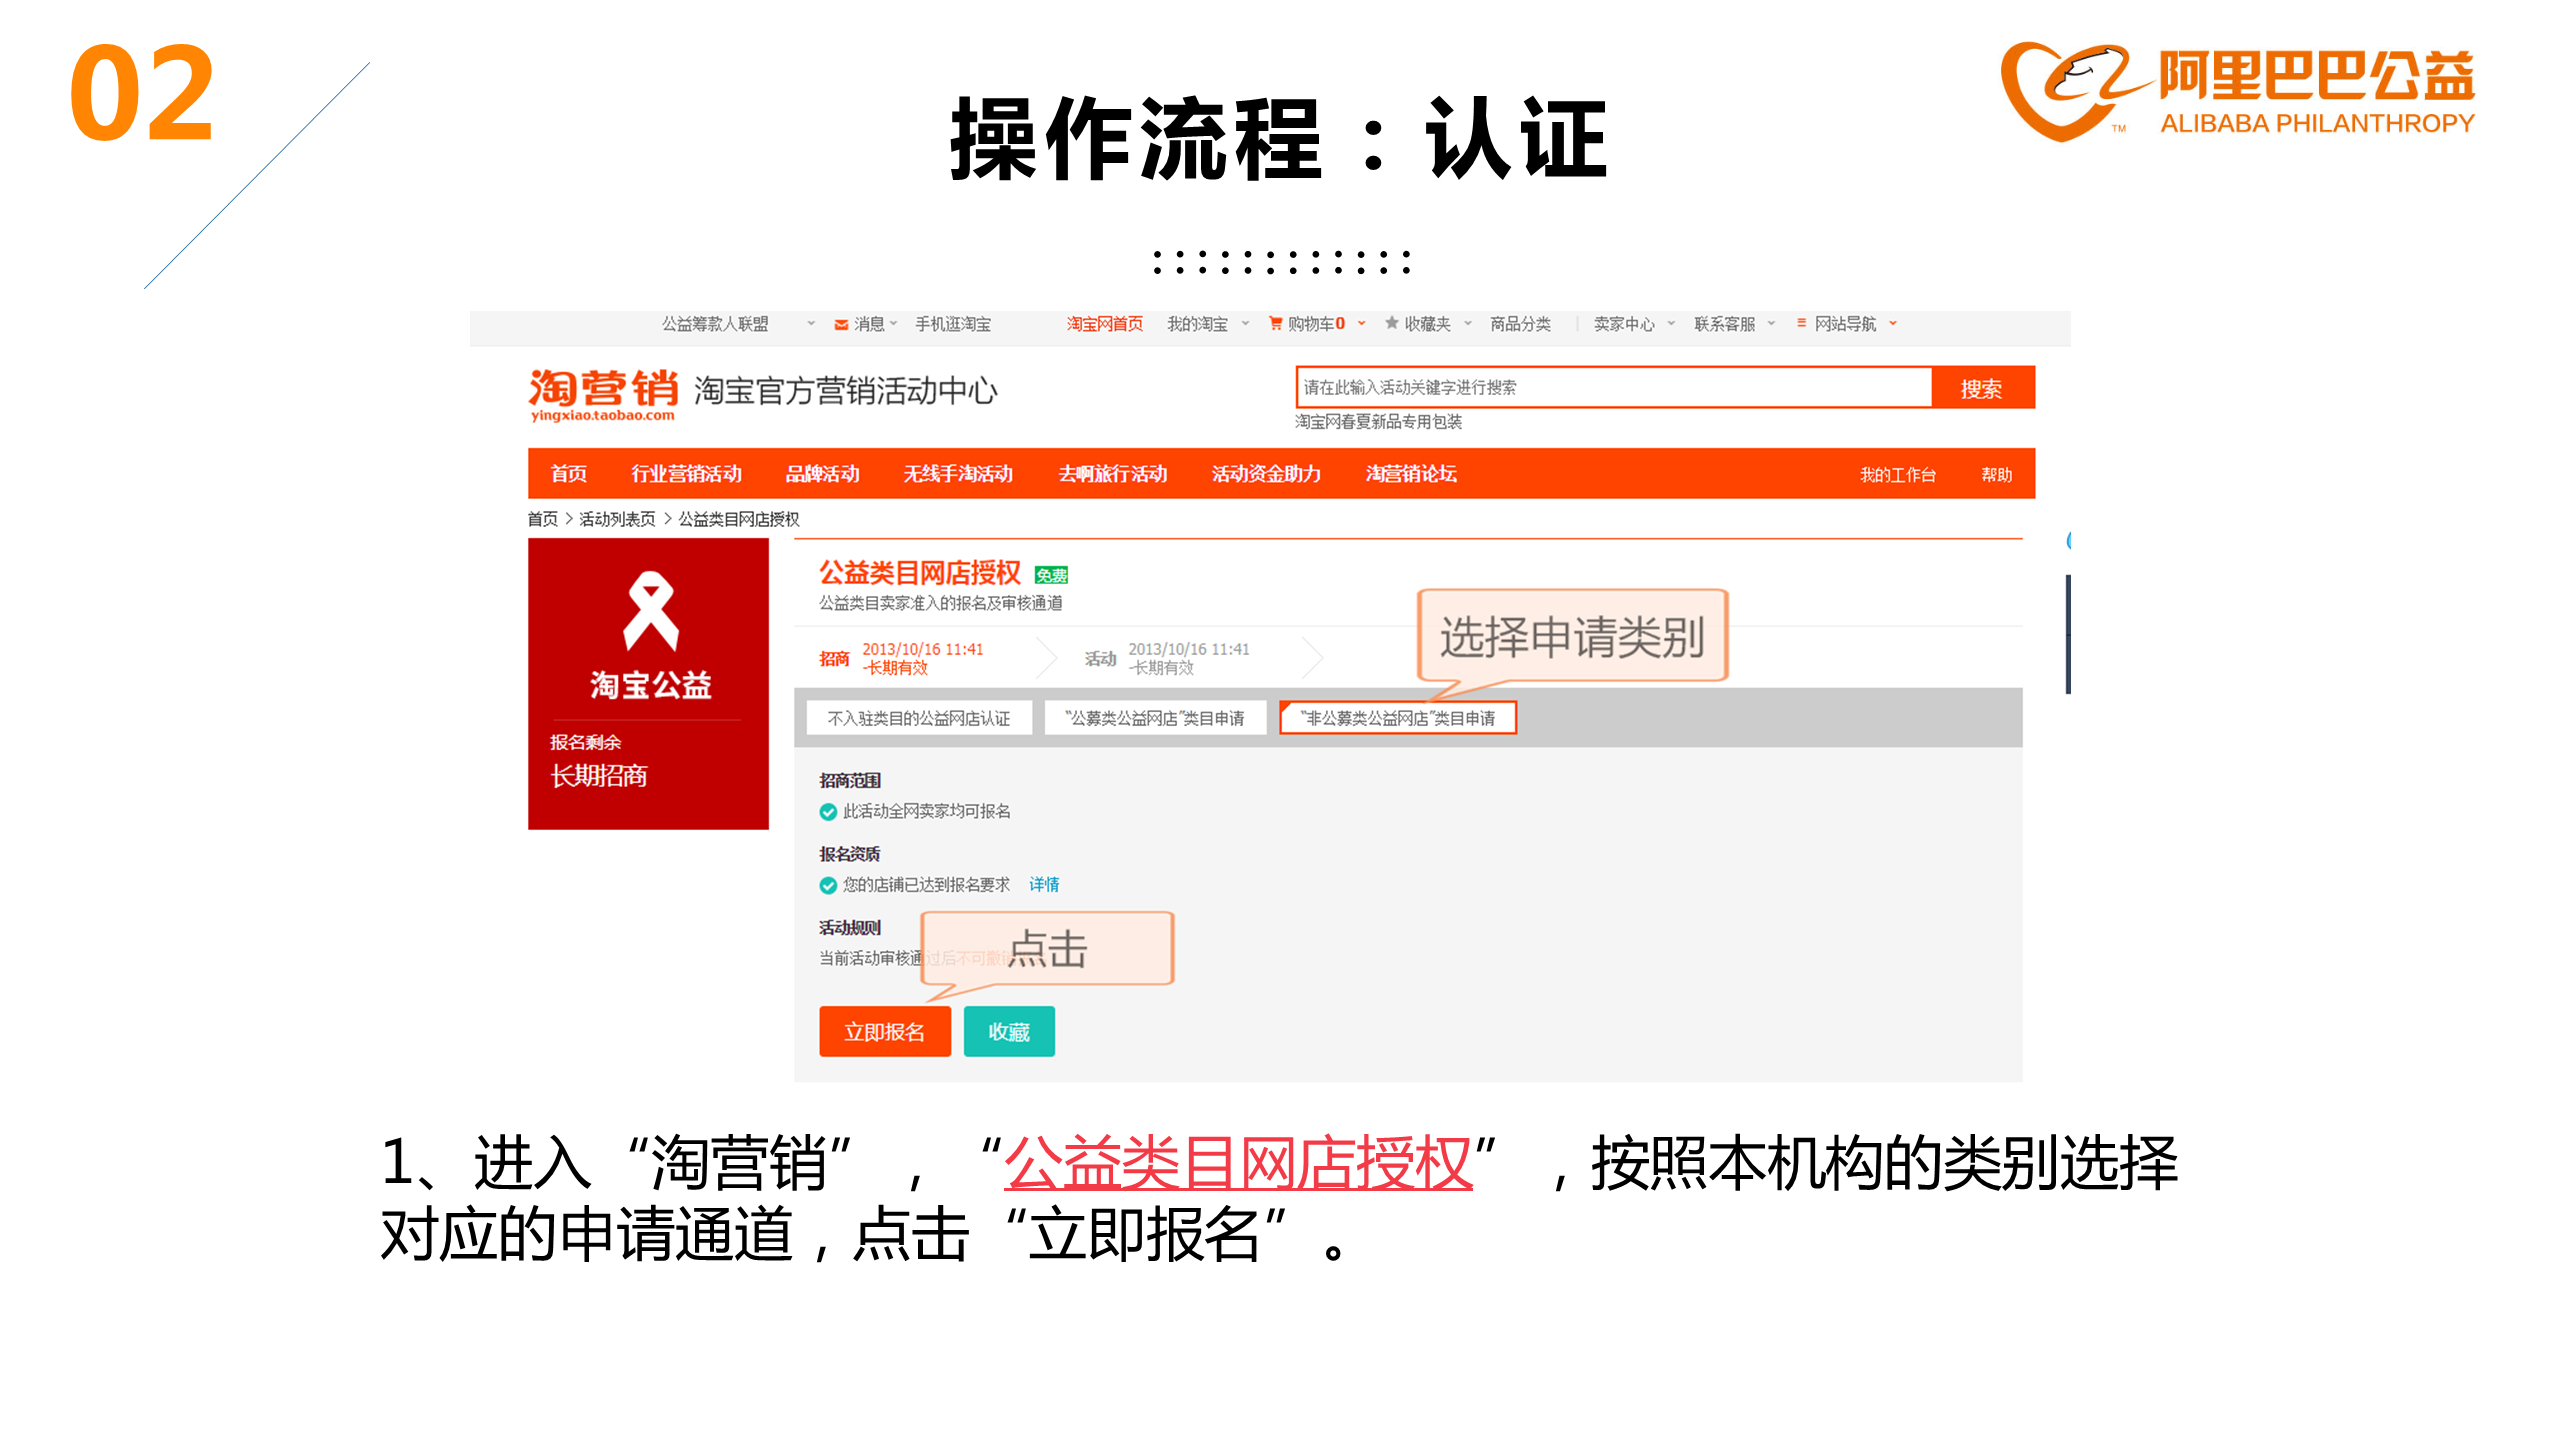
Task: Click the 联系客服 link
Action: [1724, 324]
